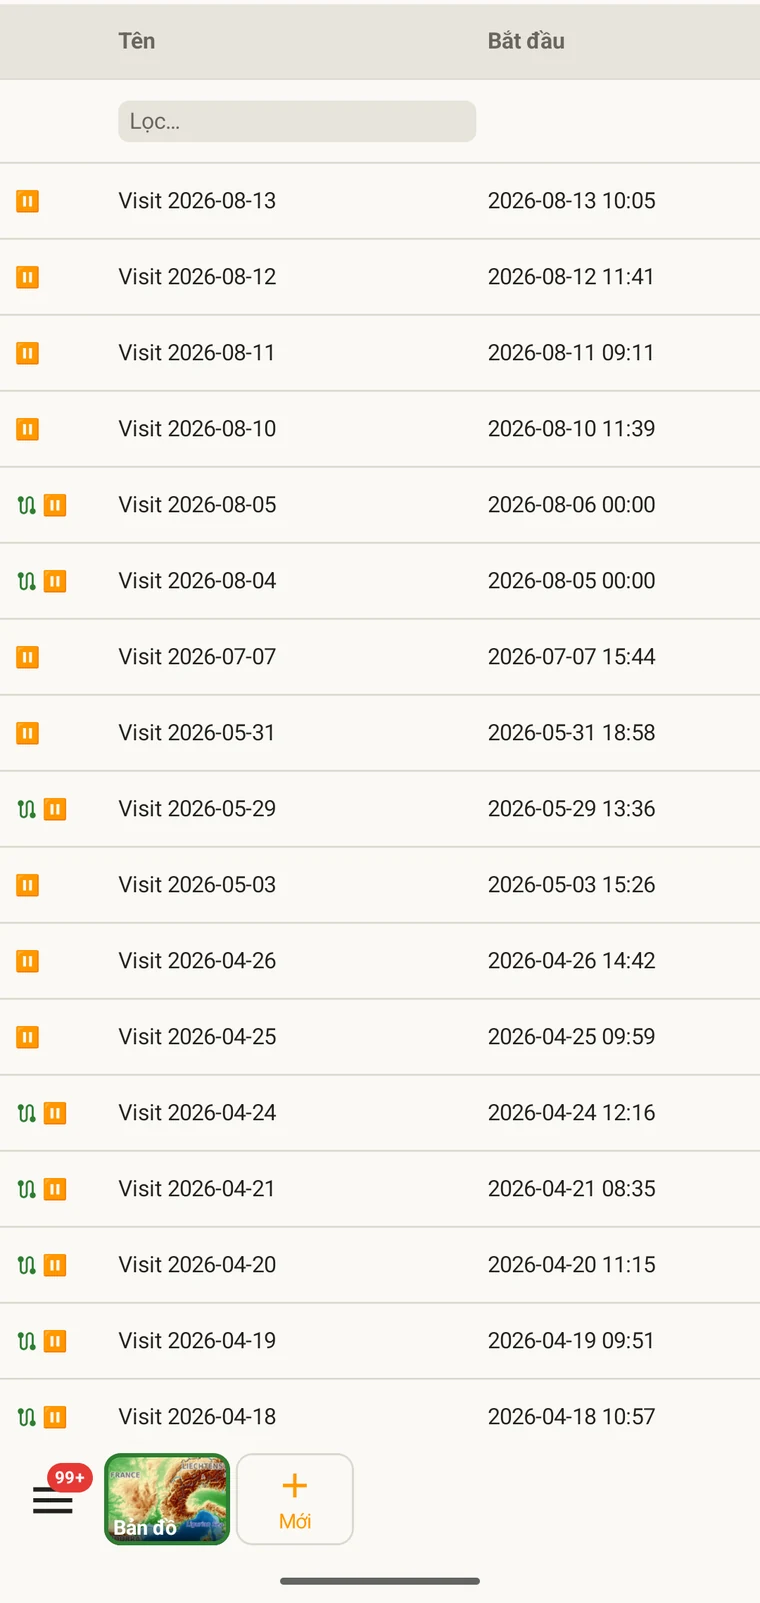The height and width of the screenshot is (1603, 760).
Task: Focus the Lọc filter field
Action: click(297, 121)
